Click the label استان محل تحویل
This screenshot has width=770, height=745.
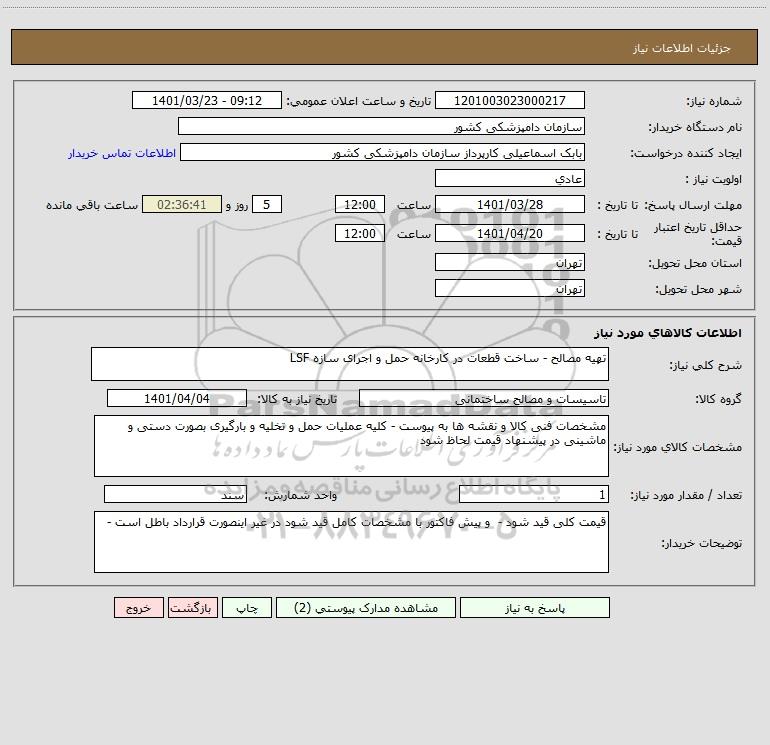click(695, 264)
